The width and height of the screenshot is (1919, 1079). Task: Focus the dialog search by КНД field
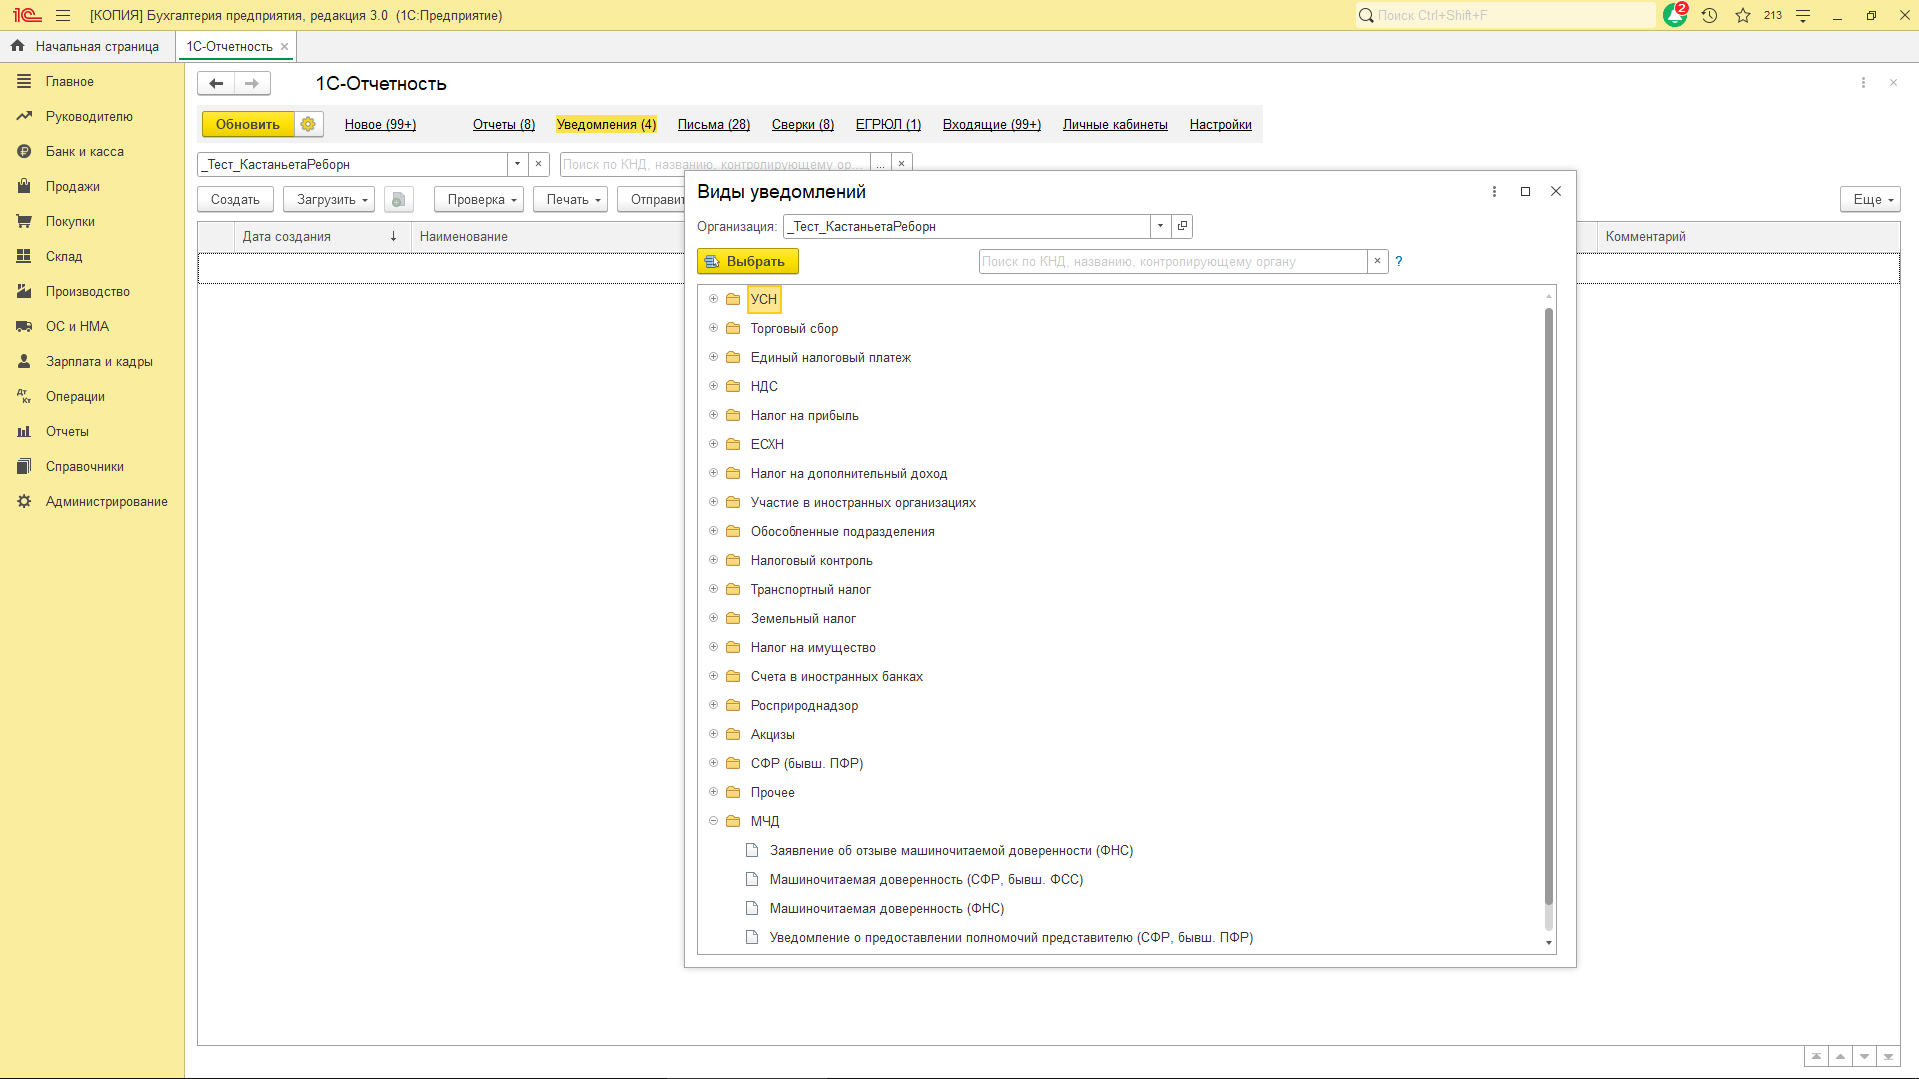coord(1172,261)
